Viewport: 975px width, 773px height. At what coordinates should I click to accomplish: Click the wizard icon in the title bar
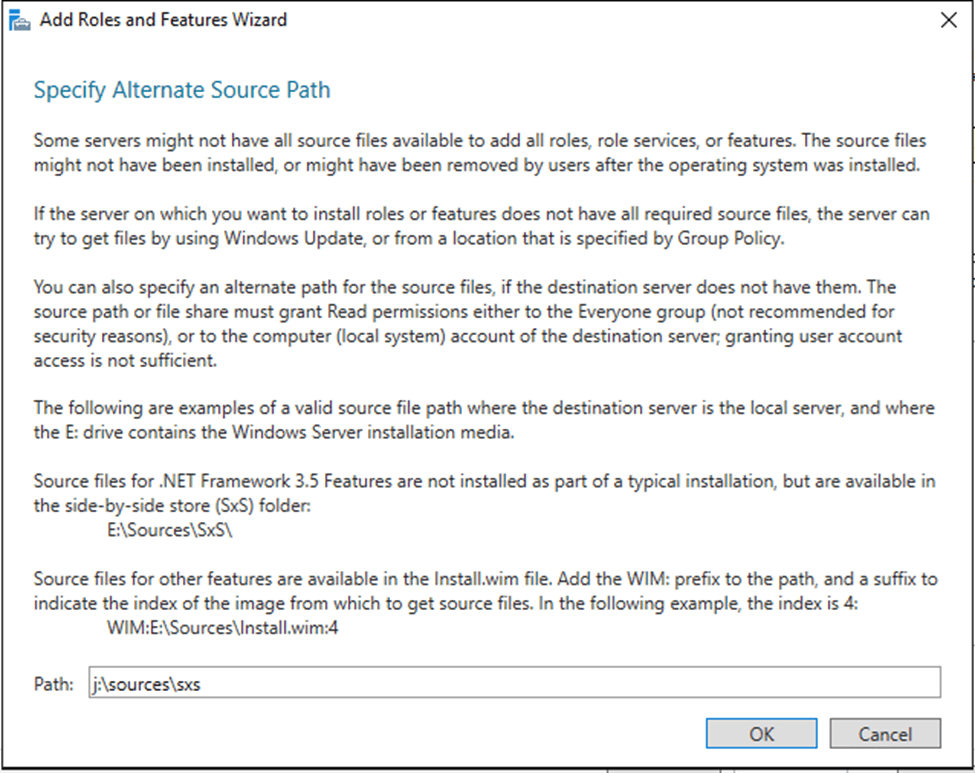tap(19, 20)
